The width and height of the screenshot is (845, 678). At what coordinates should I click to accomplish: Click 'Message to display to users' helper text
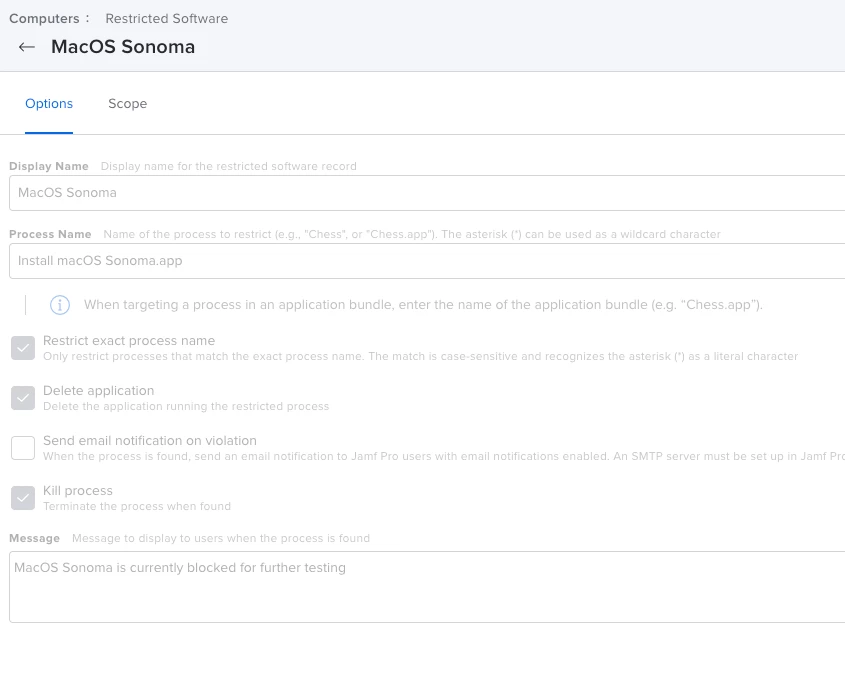click(x=221, y=538)
